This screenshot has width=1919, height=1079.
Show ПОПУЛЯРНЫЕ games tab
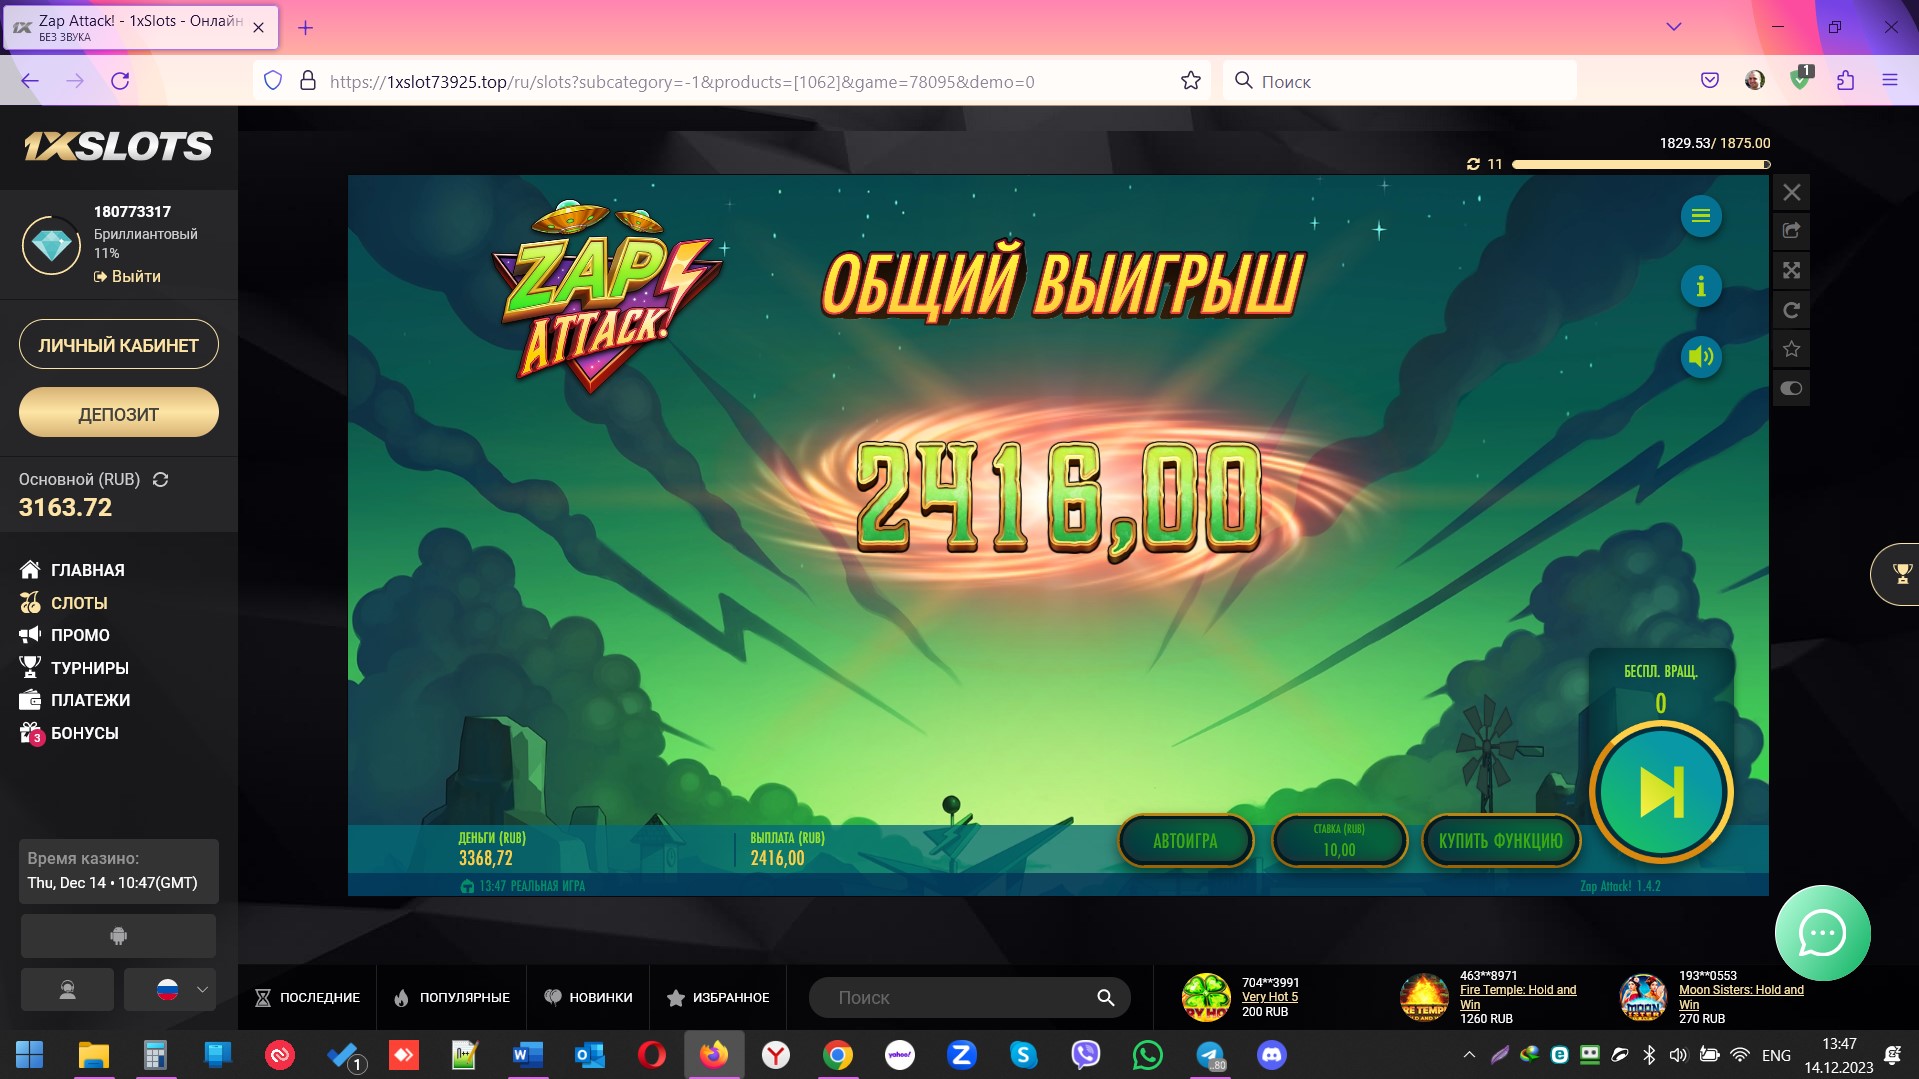pos(452,998)
